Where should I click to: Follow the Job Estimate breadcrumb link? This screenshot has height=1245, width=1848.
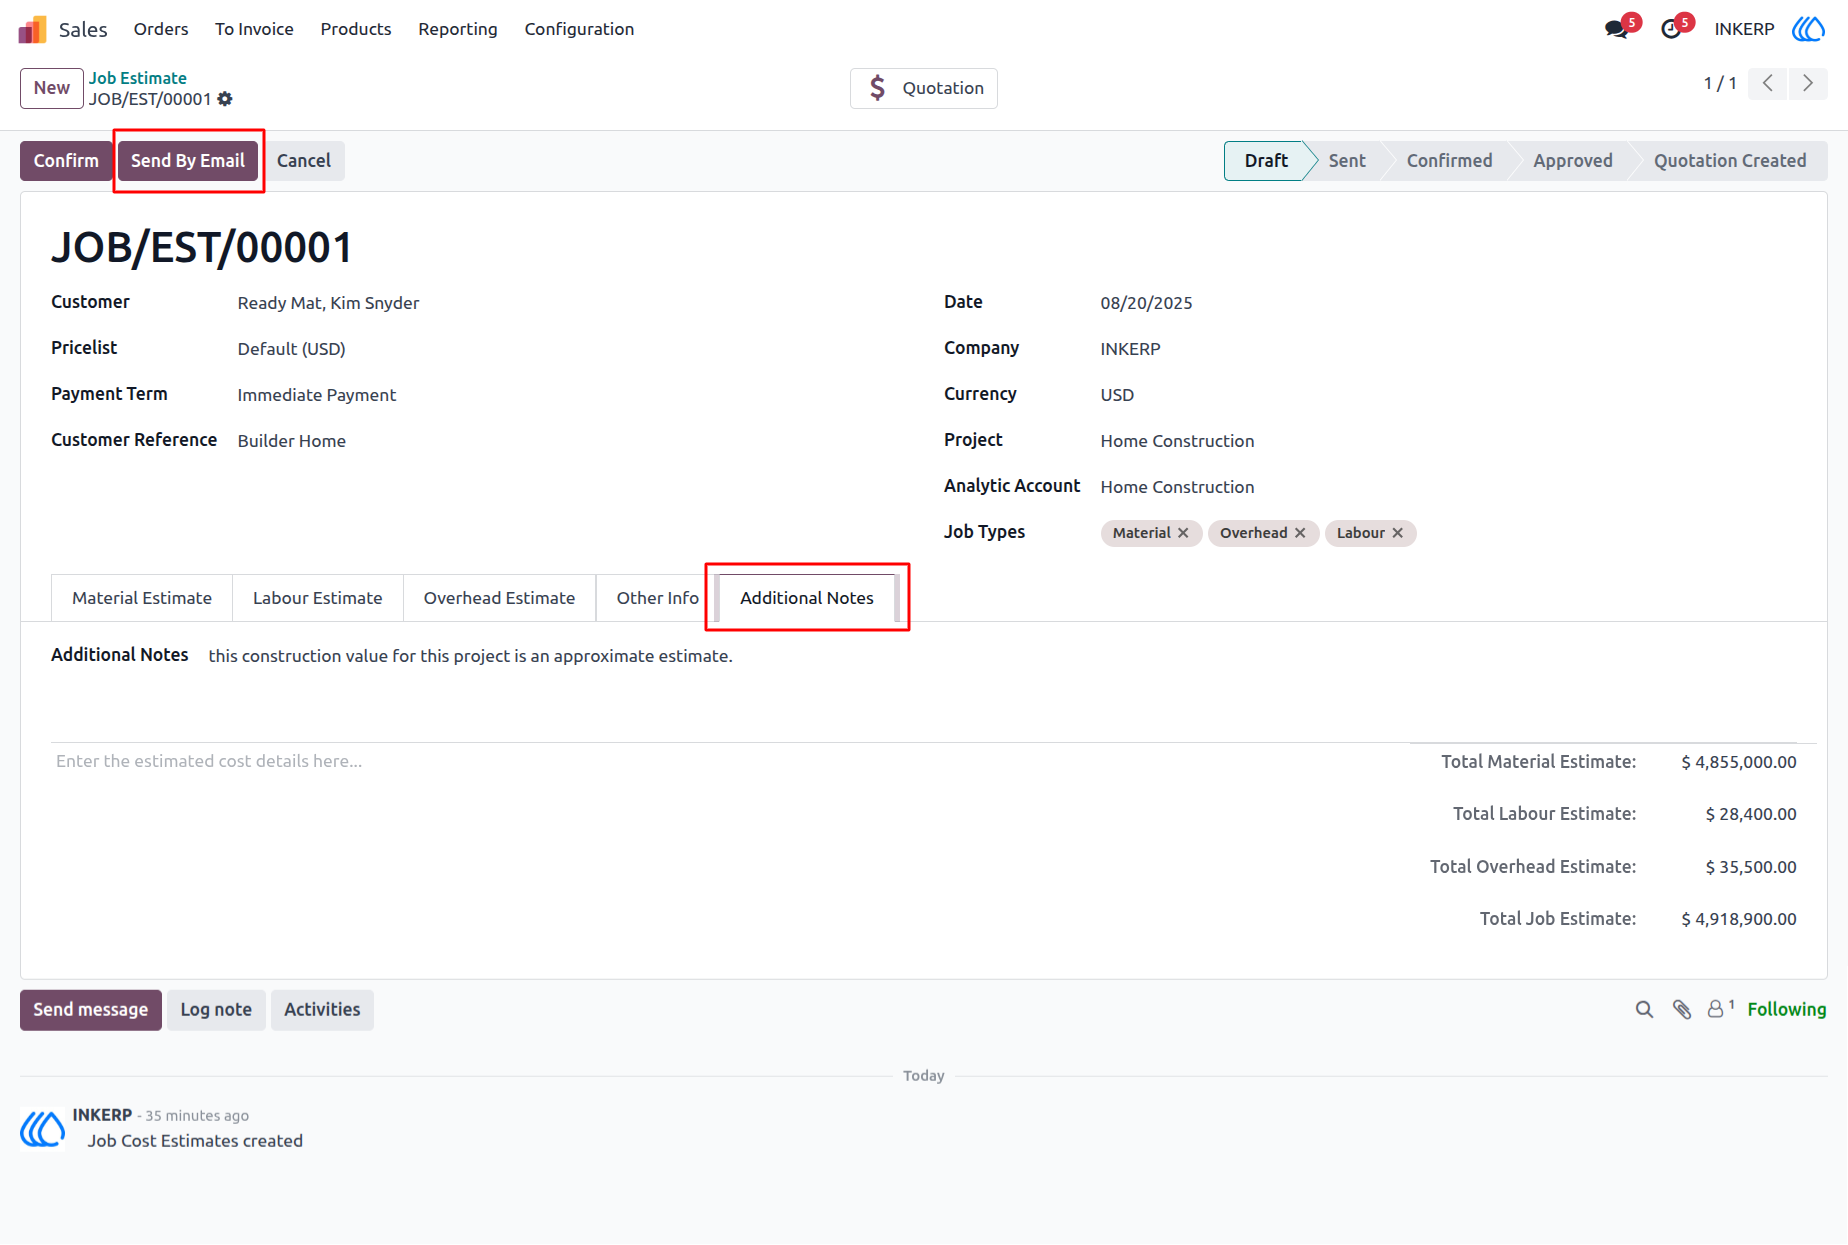138,78
